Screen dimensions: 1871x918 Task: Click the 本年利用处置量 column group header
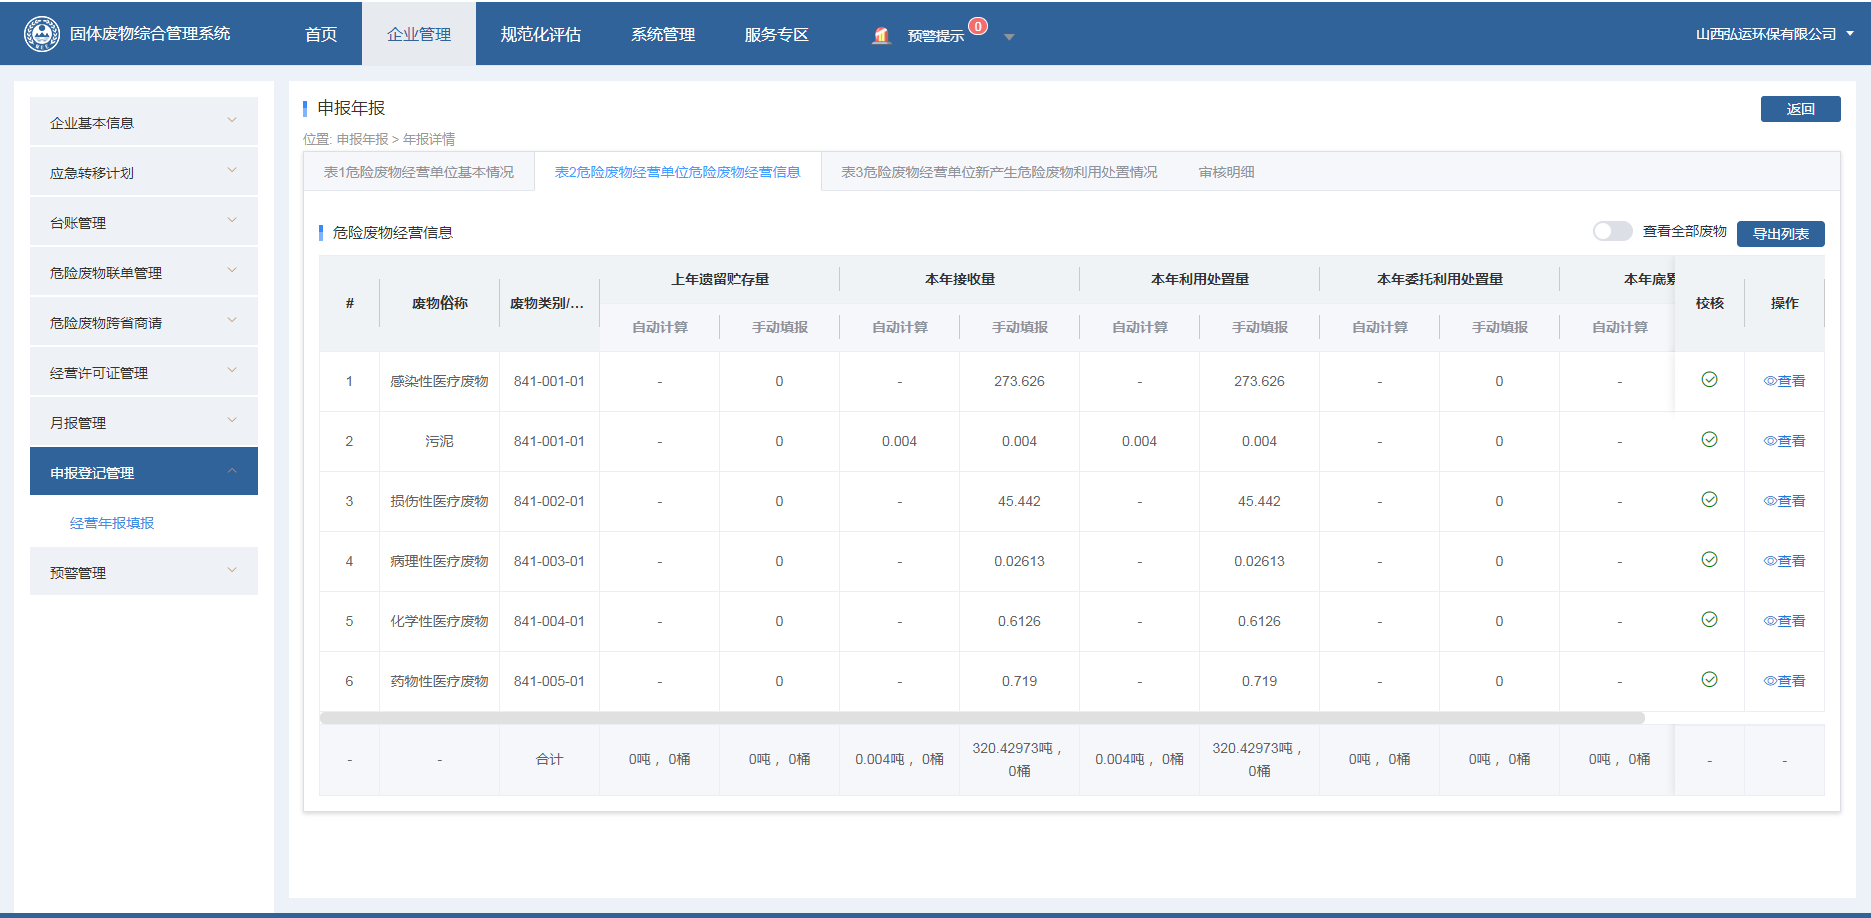1200,279
